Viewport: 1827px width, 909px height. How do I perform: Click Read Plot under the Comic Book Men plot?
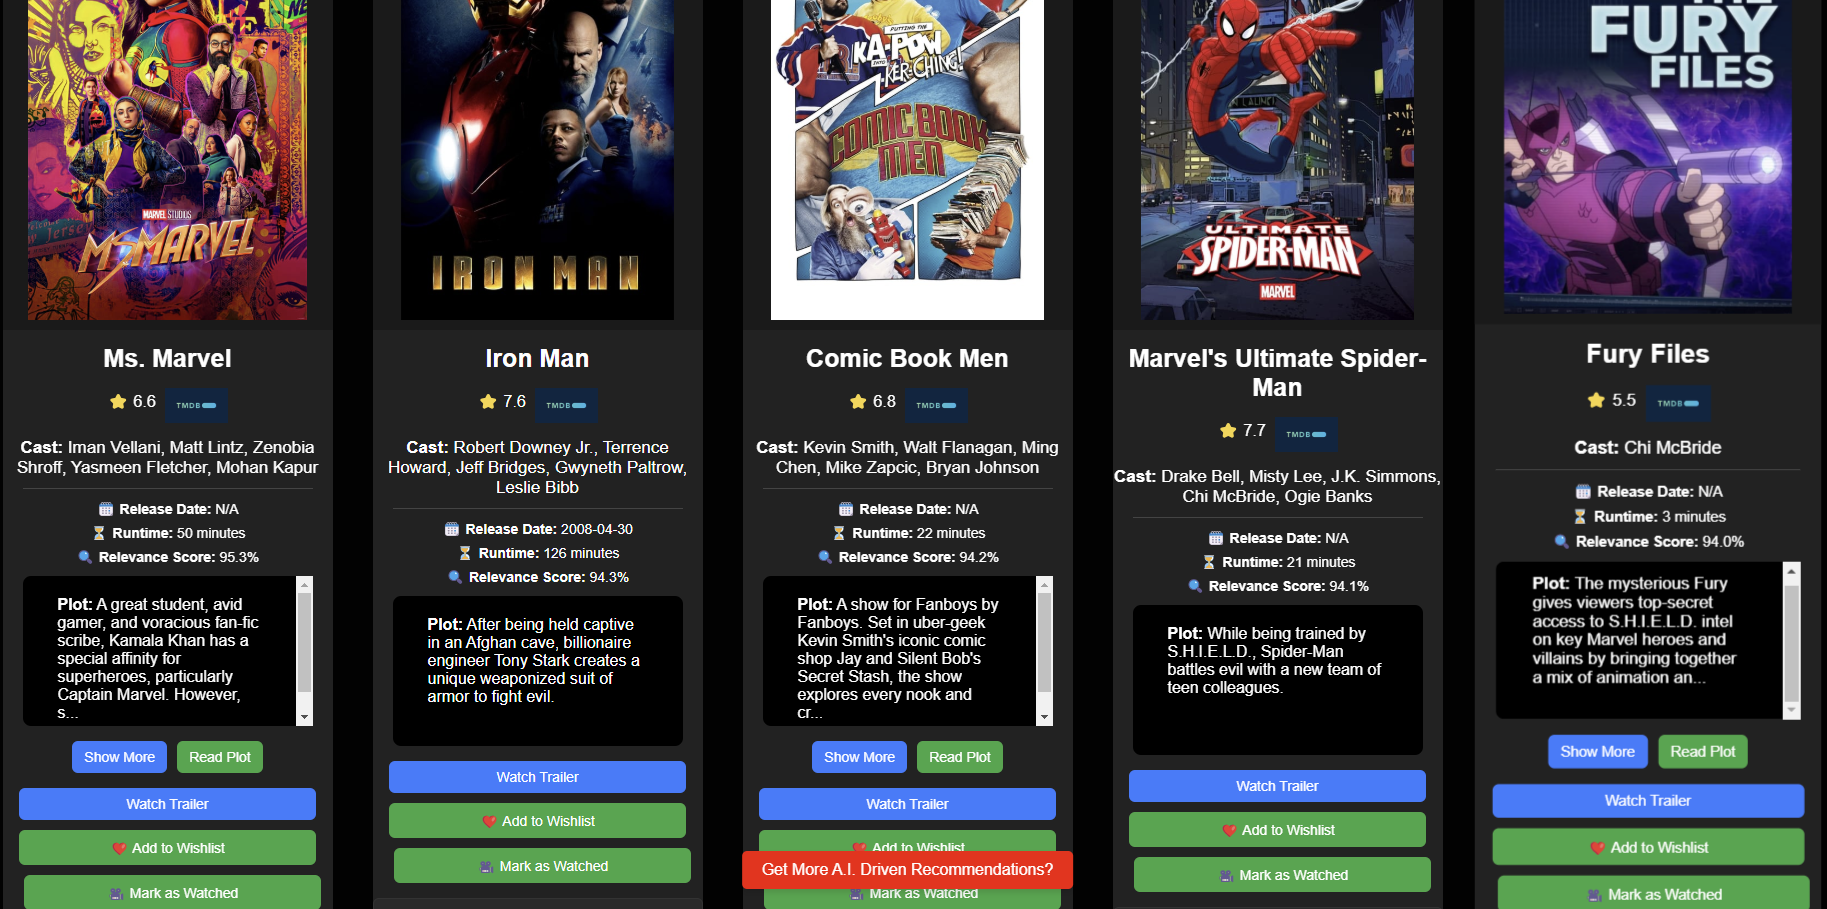pyautogui.click(x=960, y=757)
